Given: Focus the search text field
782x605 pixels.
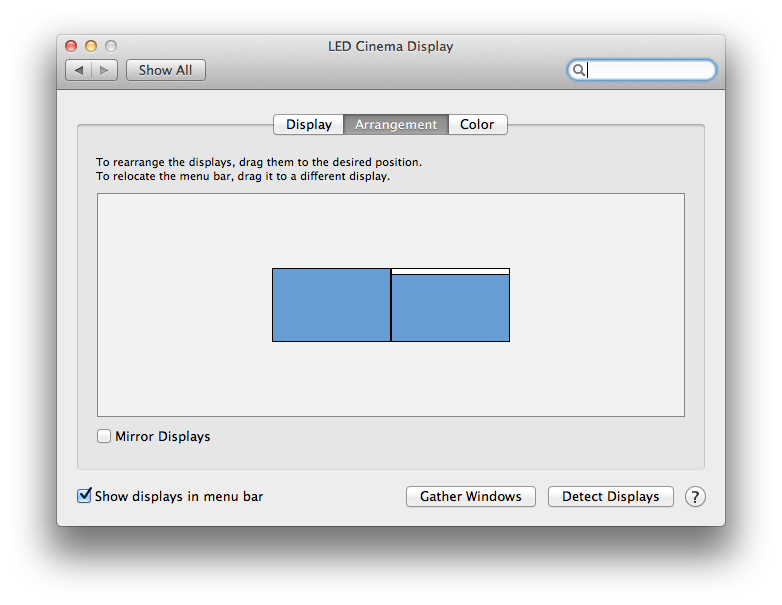Looking at the screenshot, I should coord(648,70).
